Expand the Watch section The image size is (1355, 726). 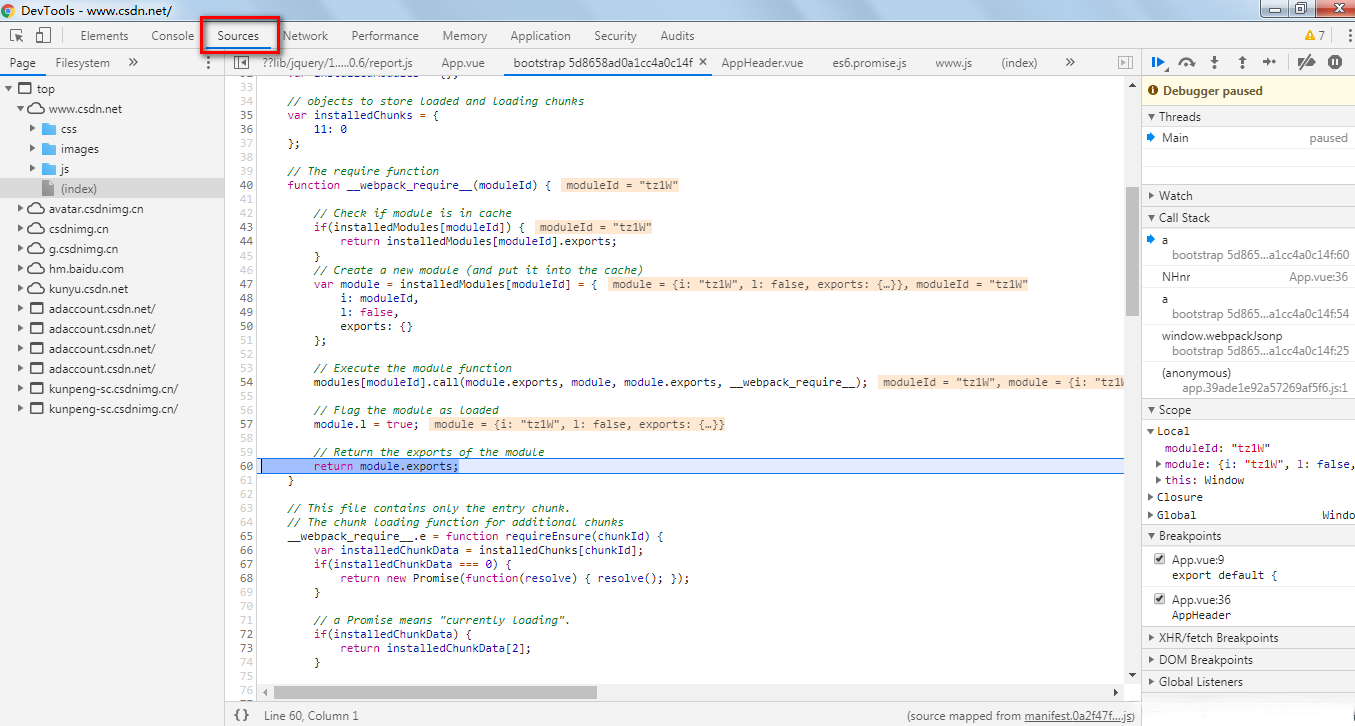(1175, 196)
